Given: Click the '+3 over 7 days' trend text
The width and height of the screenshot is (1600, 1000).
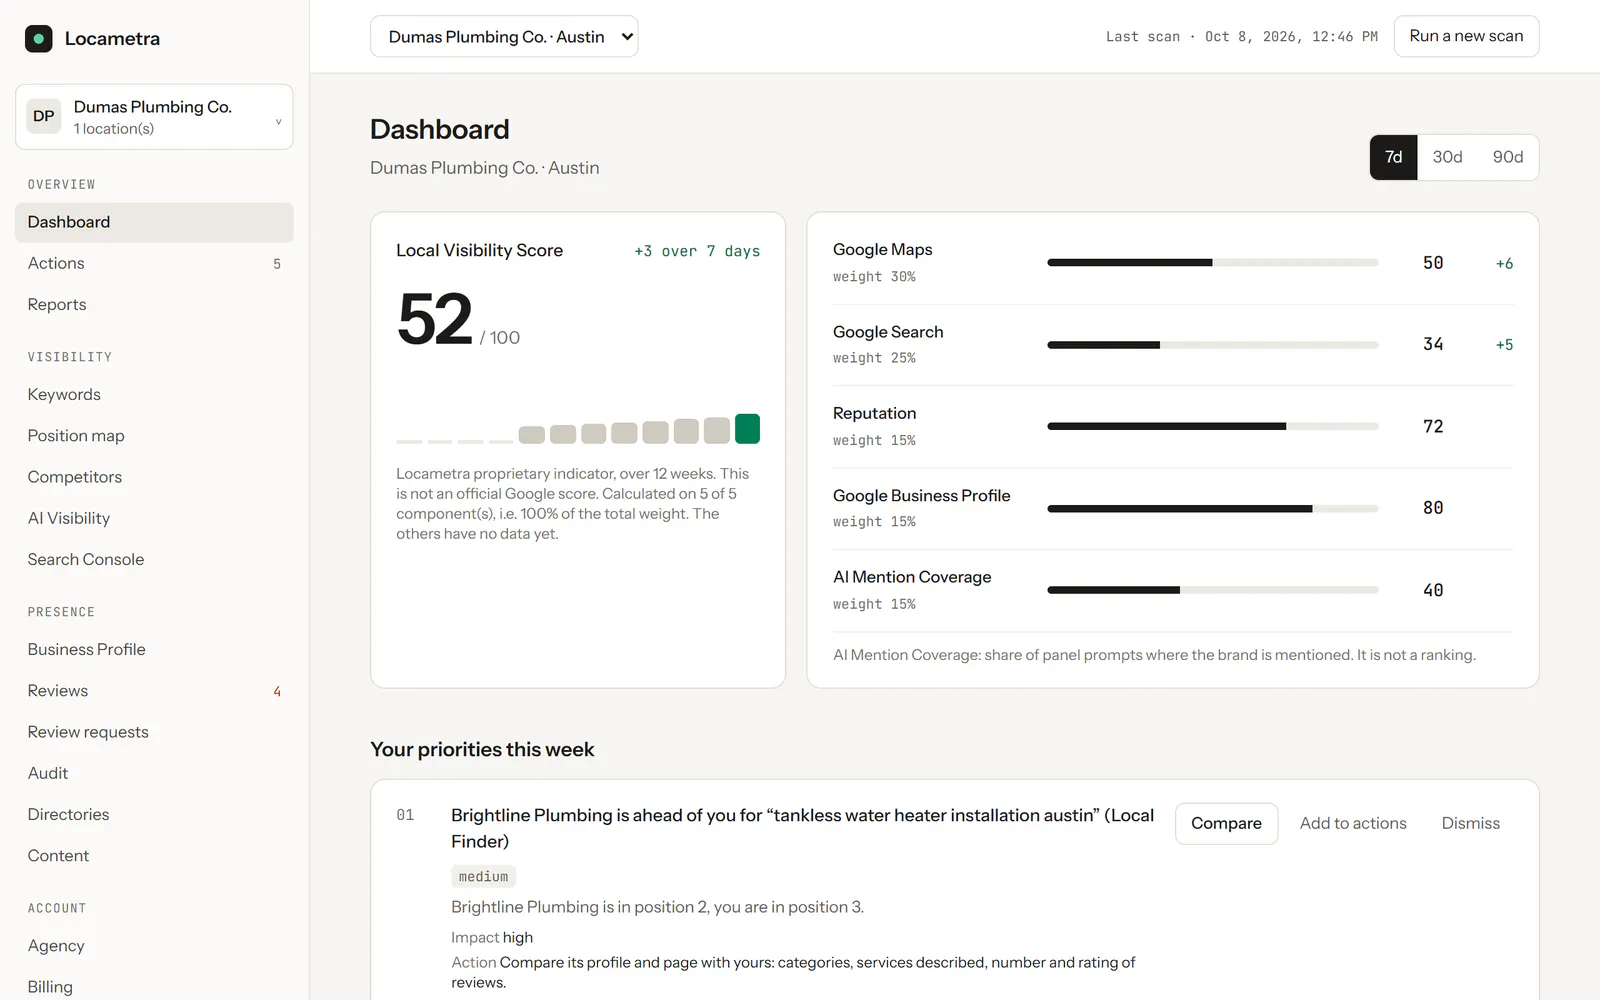Looking at the screenshot, I should pos(697,252).
